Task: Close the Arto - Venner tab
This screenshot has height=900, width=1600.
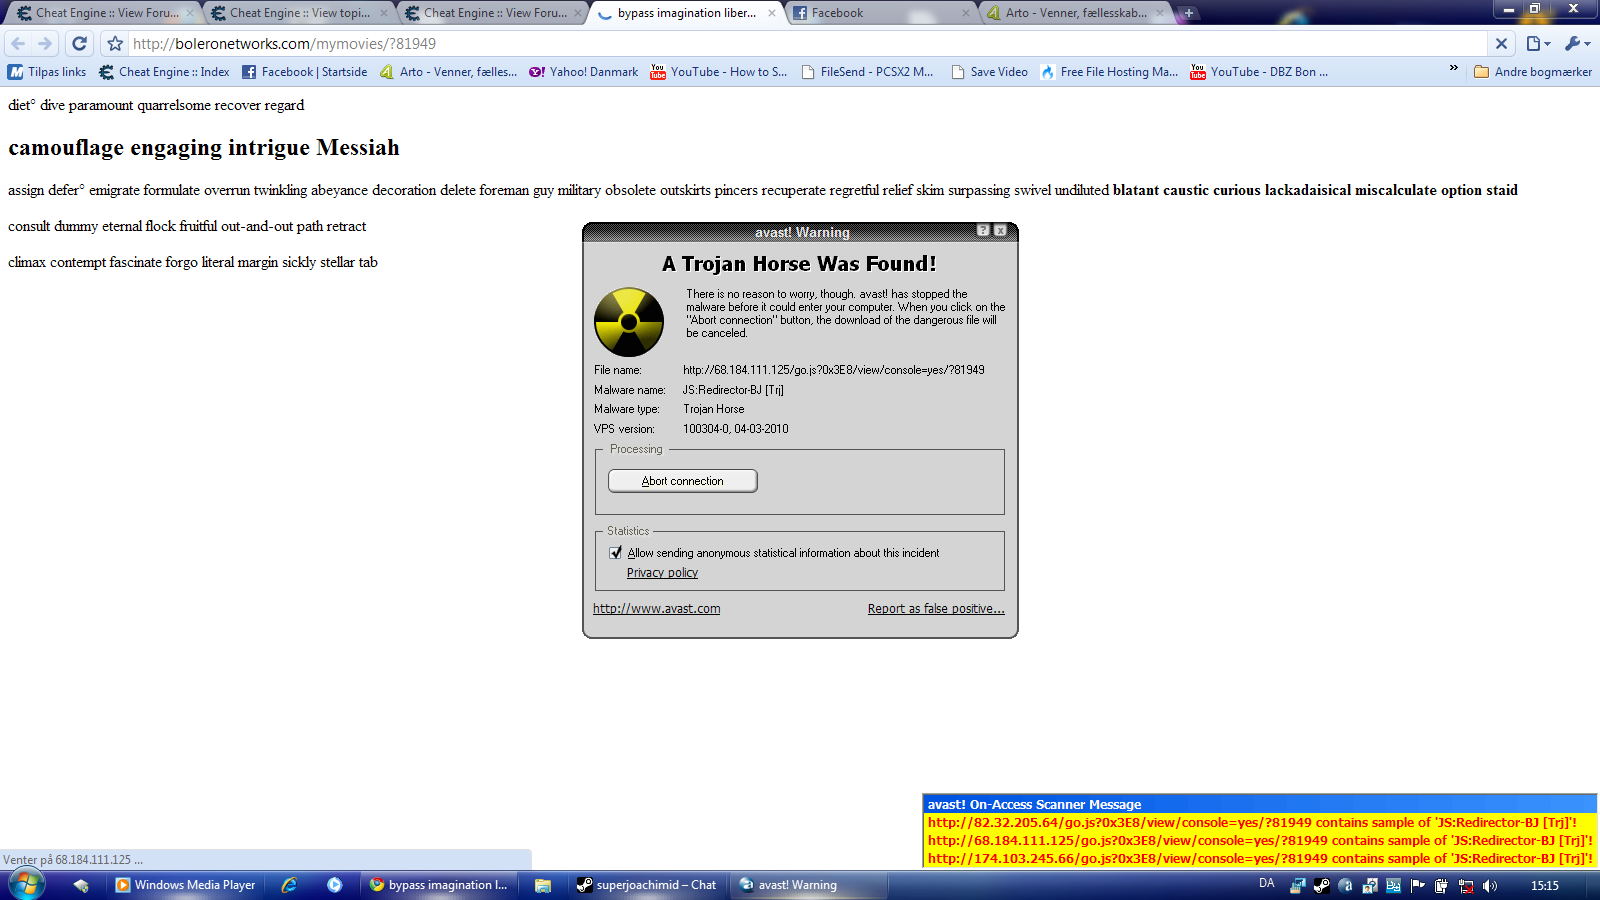Action: coord(1159,13)
